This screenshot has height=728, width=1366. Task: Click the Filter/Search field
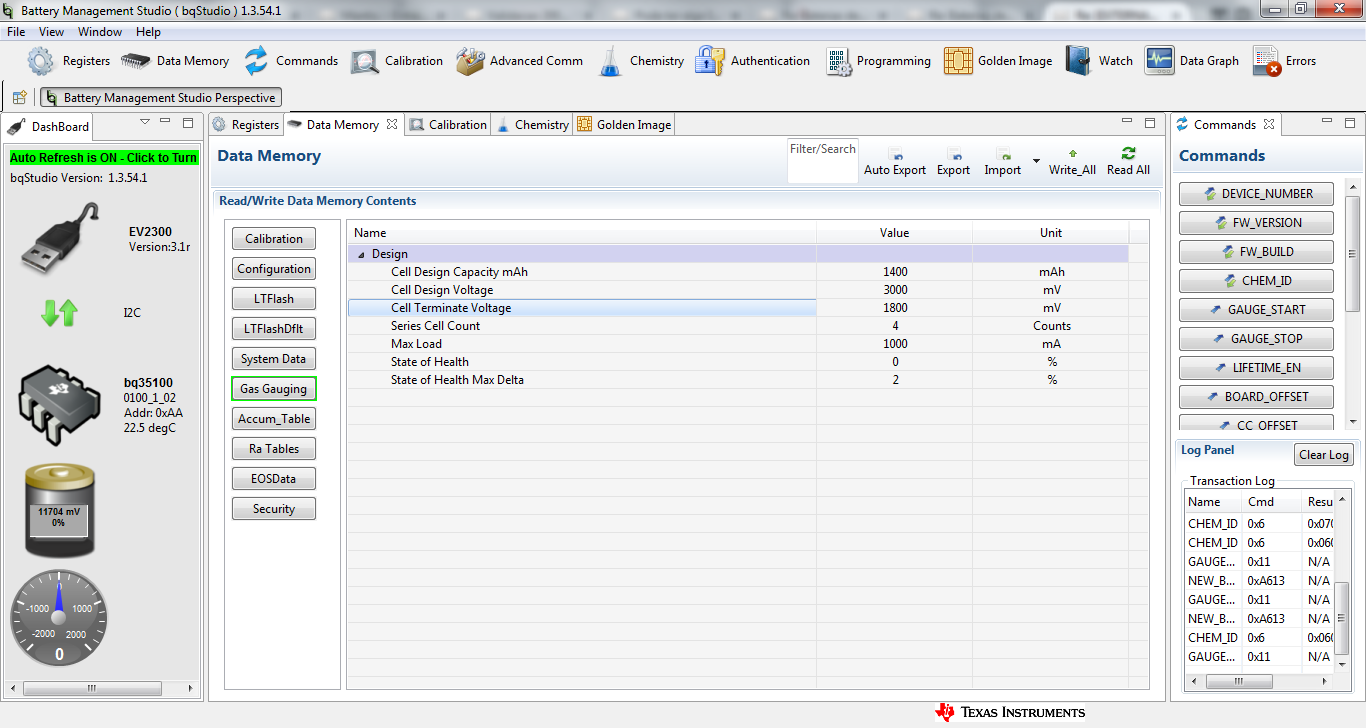823,161
